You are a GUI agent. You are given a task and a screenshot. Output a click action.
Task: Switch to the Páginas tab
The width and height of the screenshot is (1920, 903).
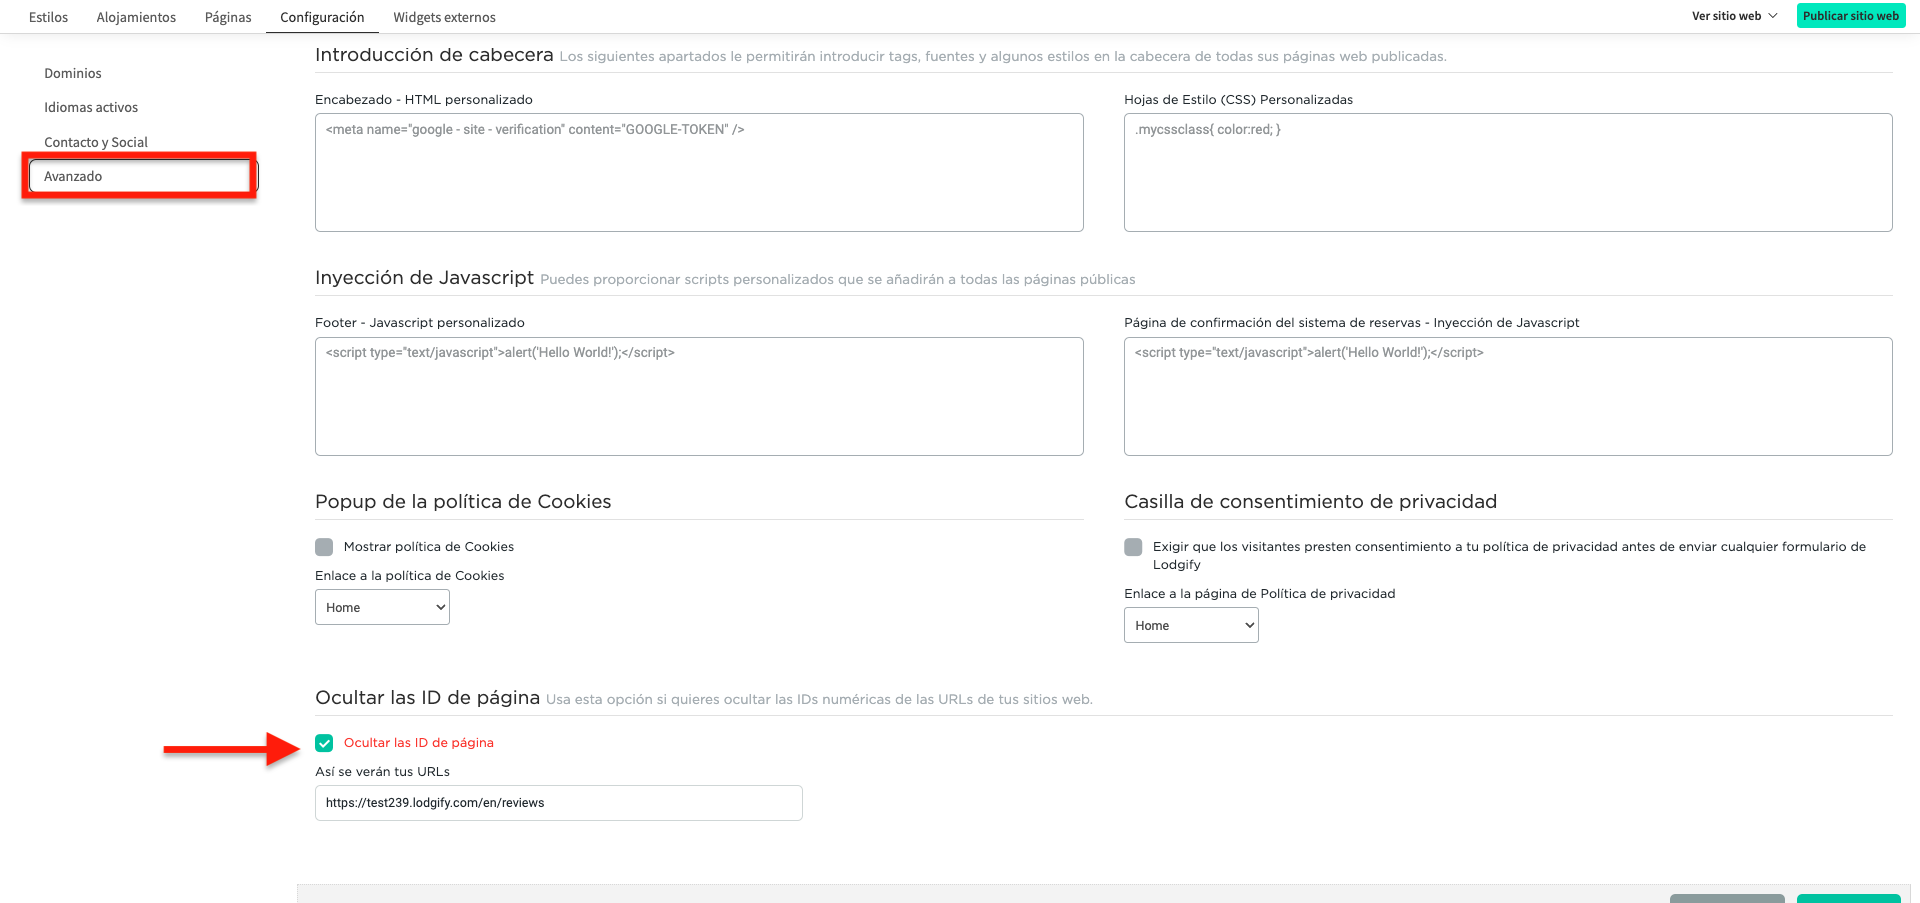click(x=227, y=17)
